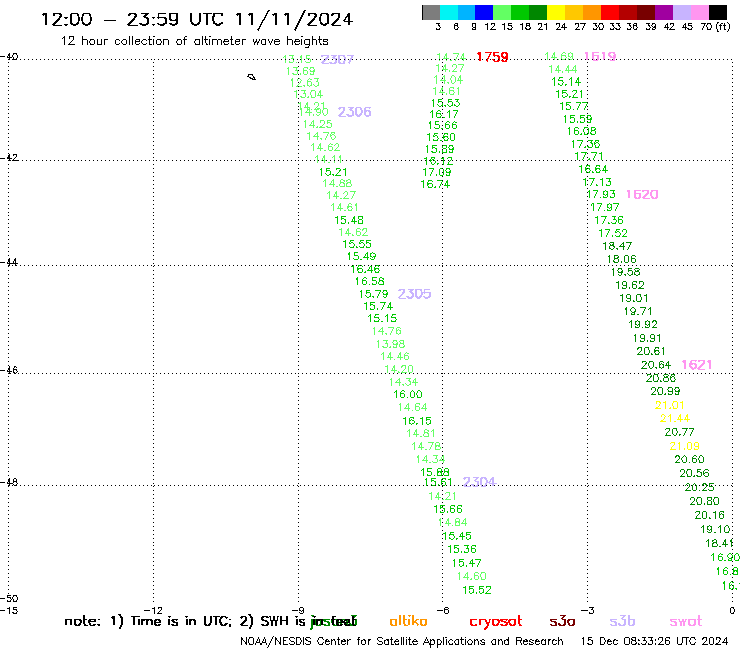Click the latitude axis label -44

tap(9, 262)
